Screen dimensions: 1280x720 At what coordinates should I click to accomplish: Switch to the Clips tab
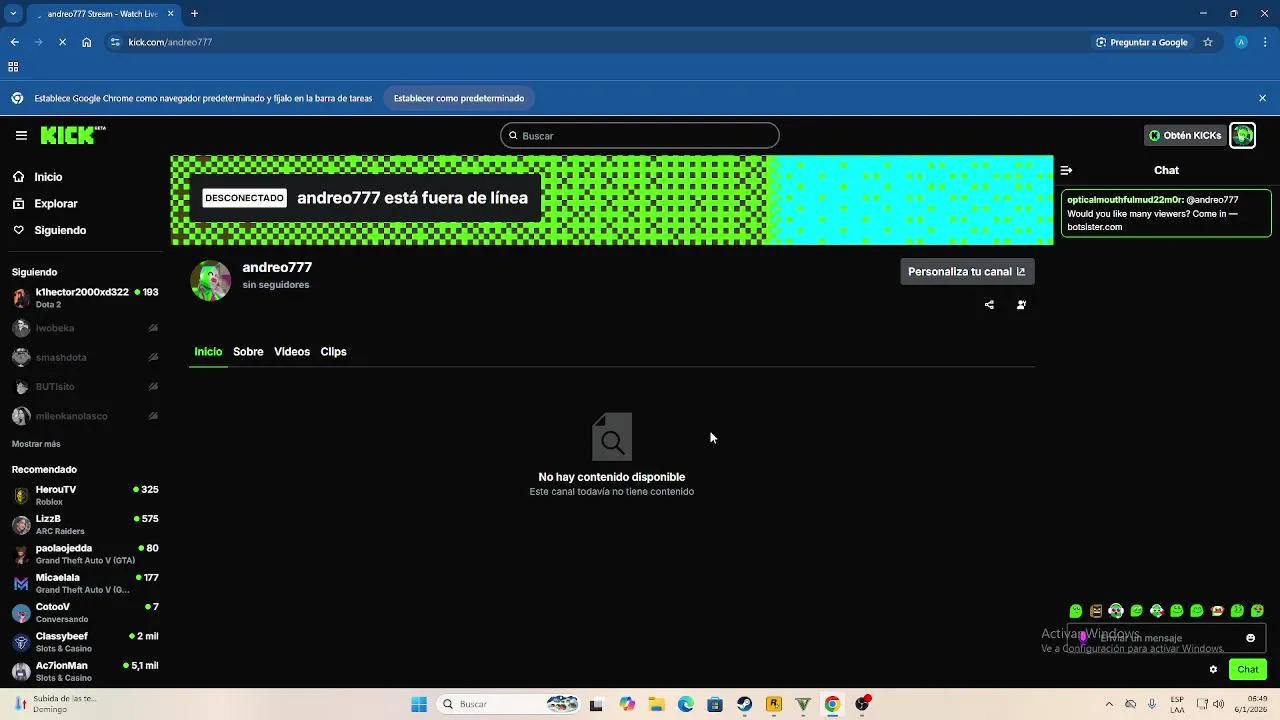(333, 352)
